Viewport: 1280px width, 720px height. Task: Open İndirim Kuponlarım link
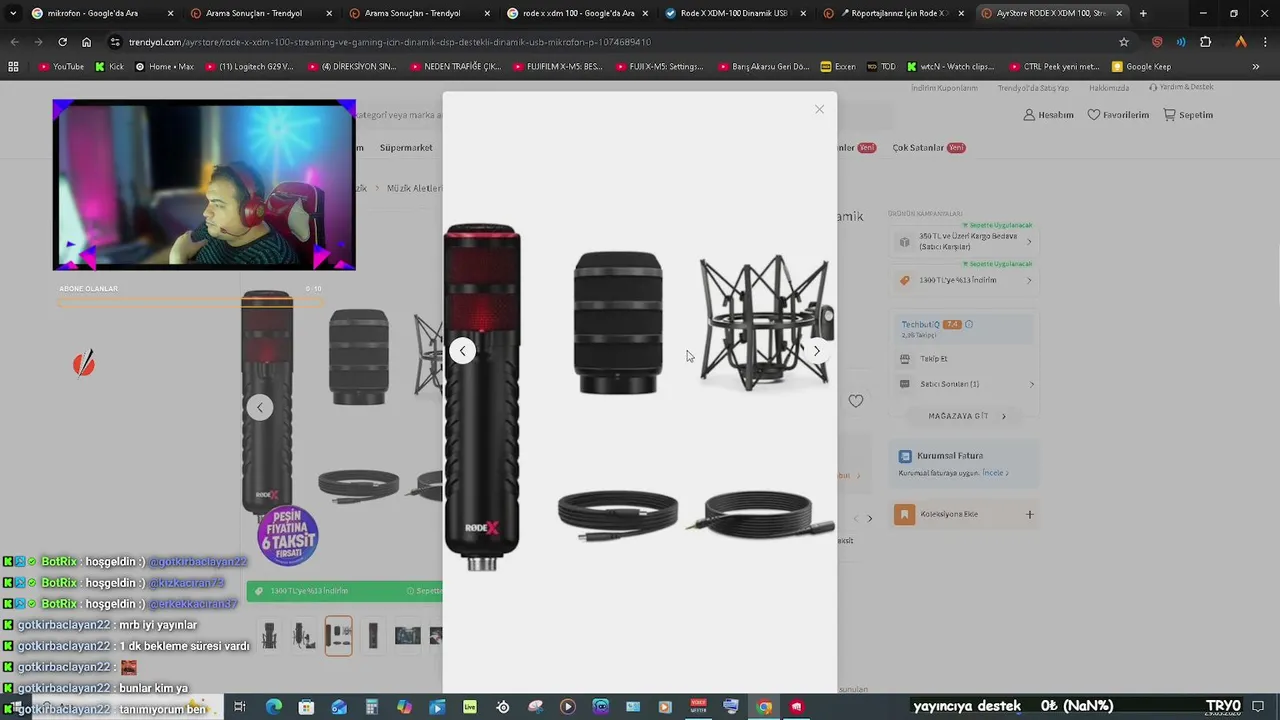944,88
